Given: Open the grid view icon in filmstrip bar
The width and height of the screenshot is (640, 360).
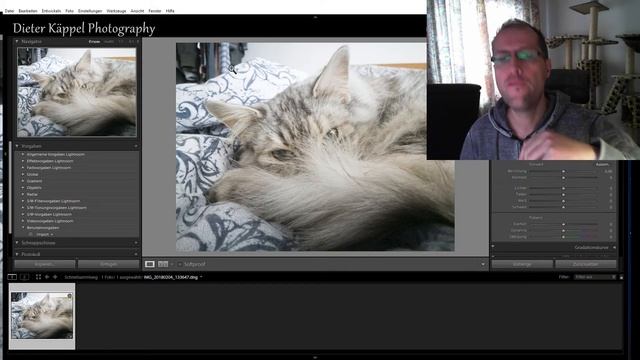Looking at the screenshot, I should pos(38,277).
